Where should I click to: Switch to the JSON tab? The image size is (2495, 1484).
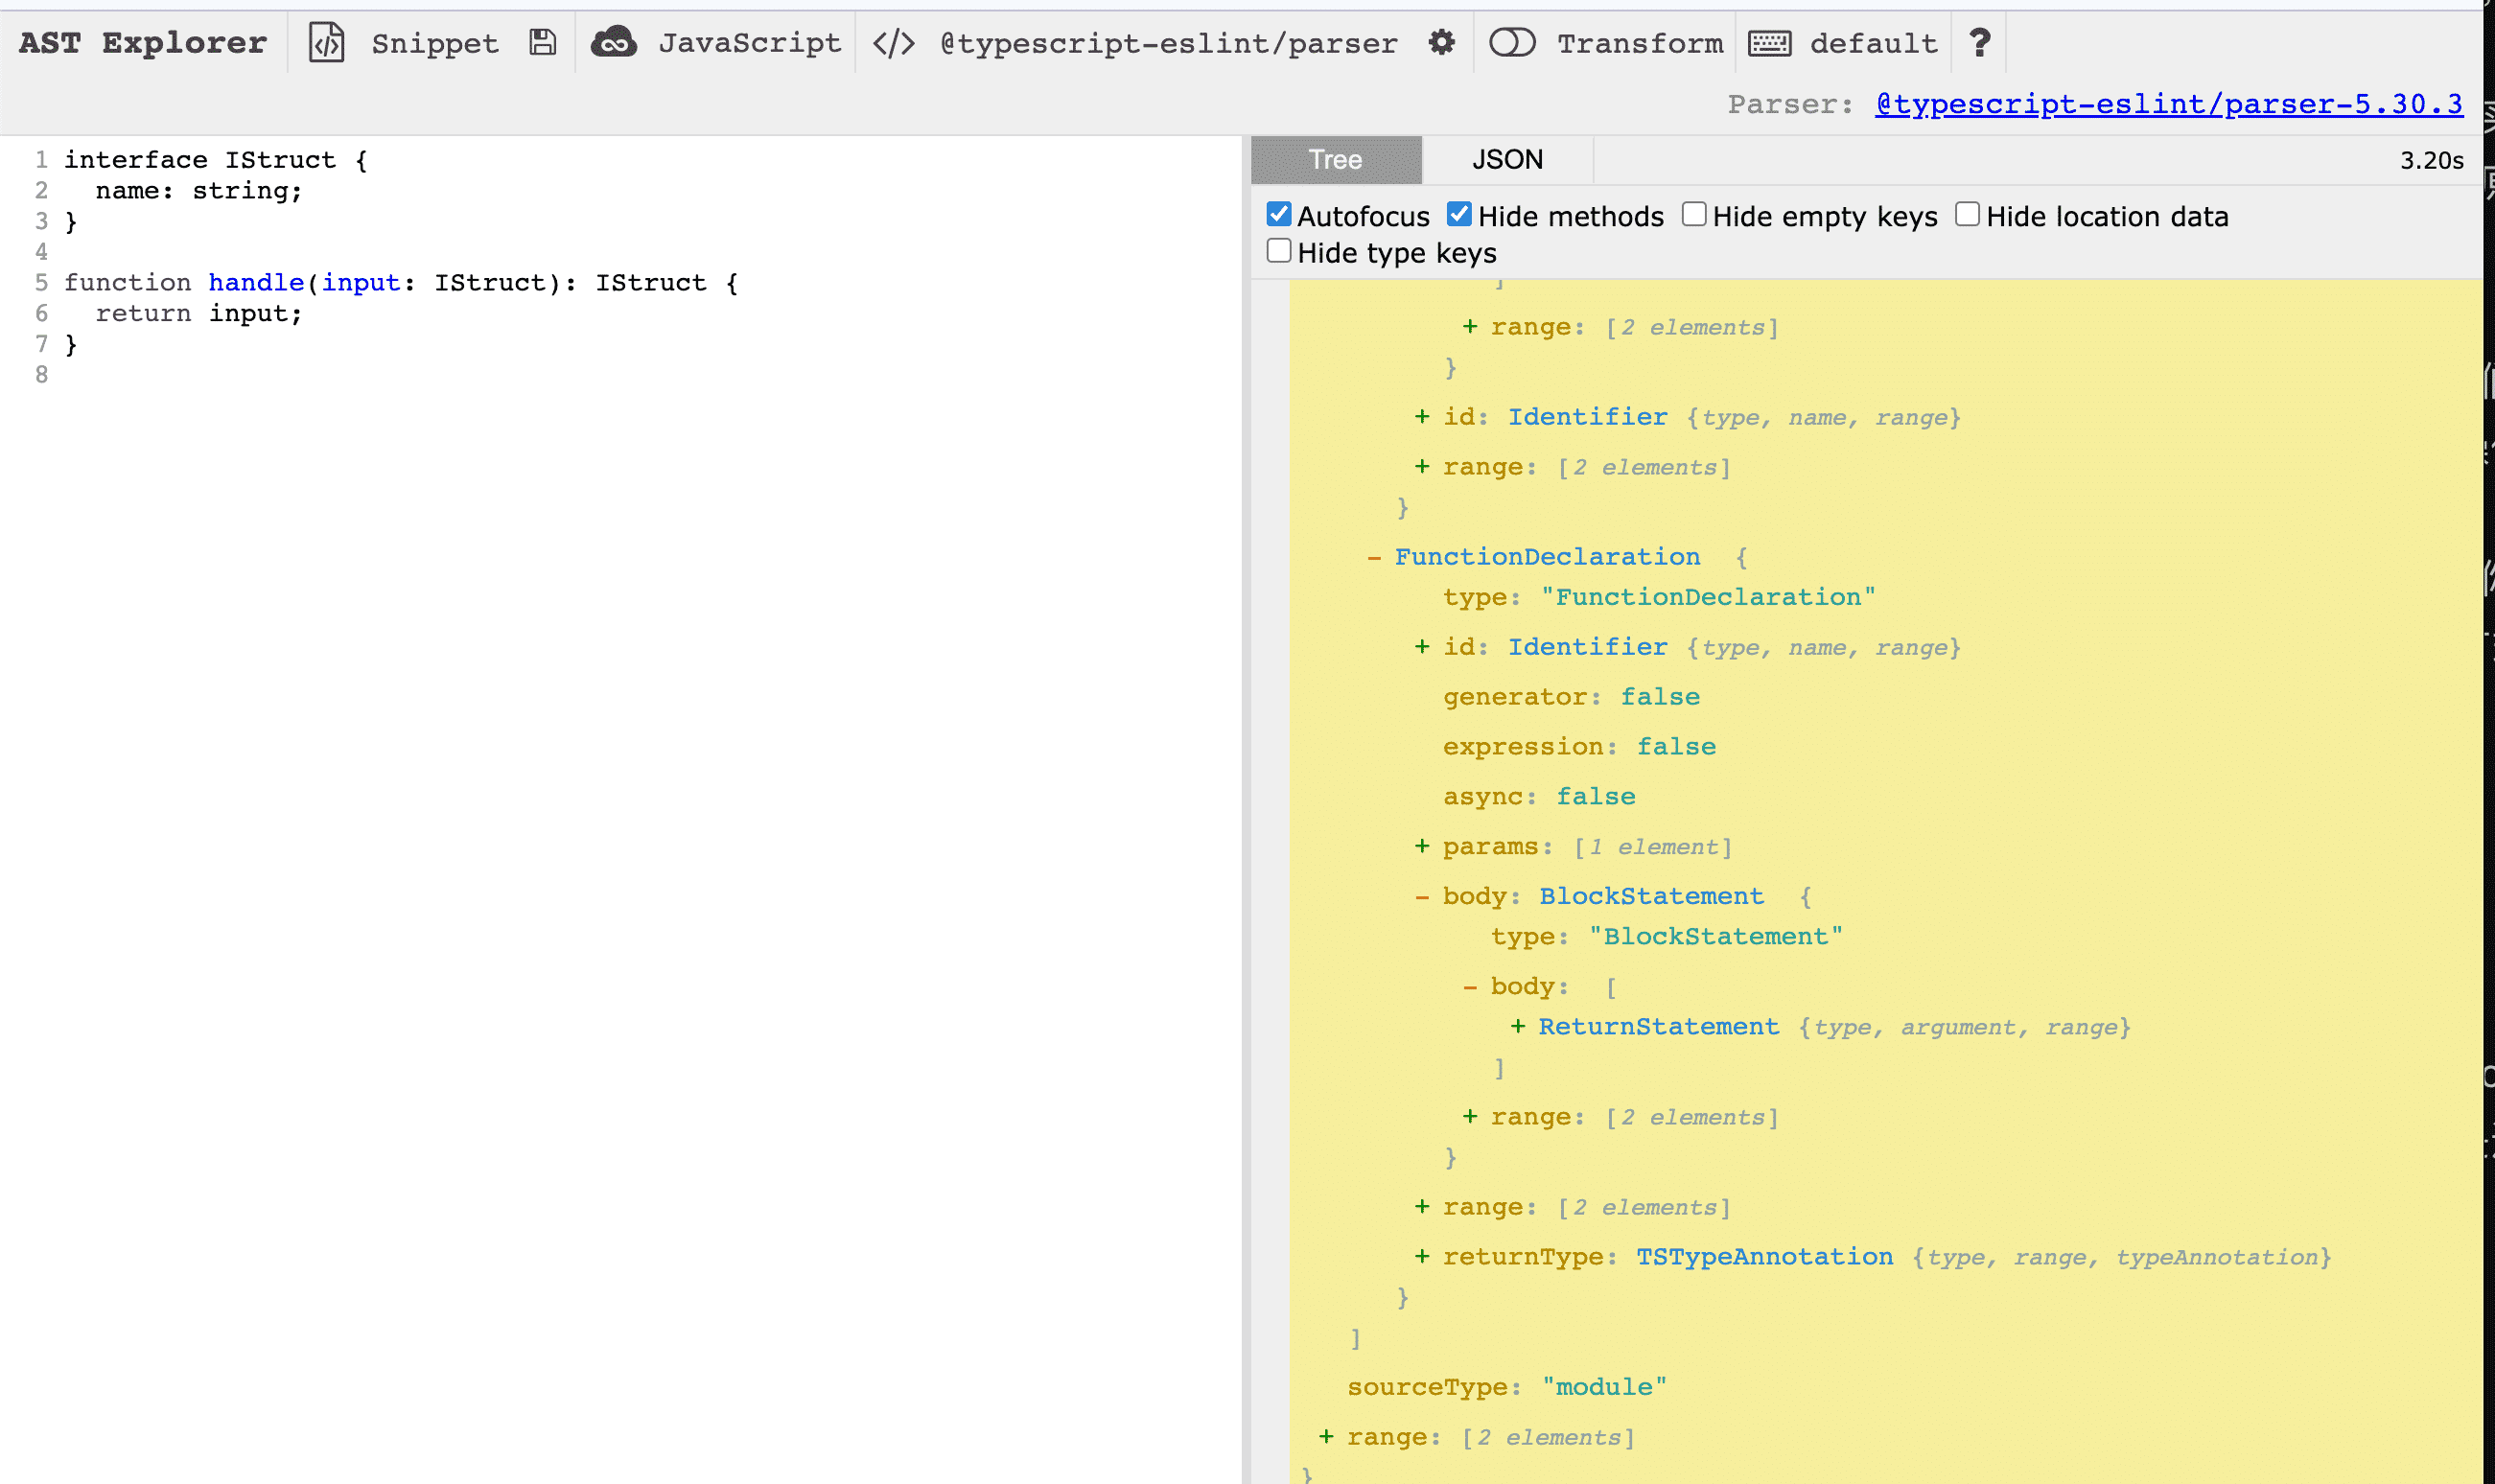pos(1507,160)
